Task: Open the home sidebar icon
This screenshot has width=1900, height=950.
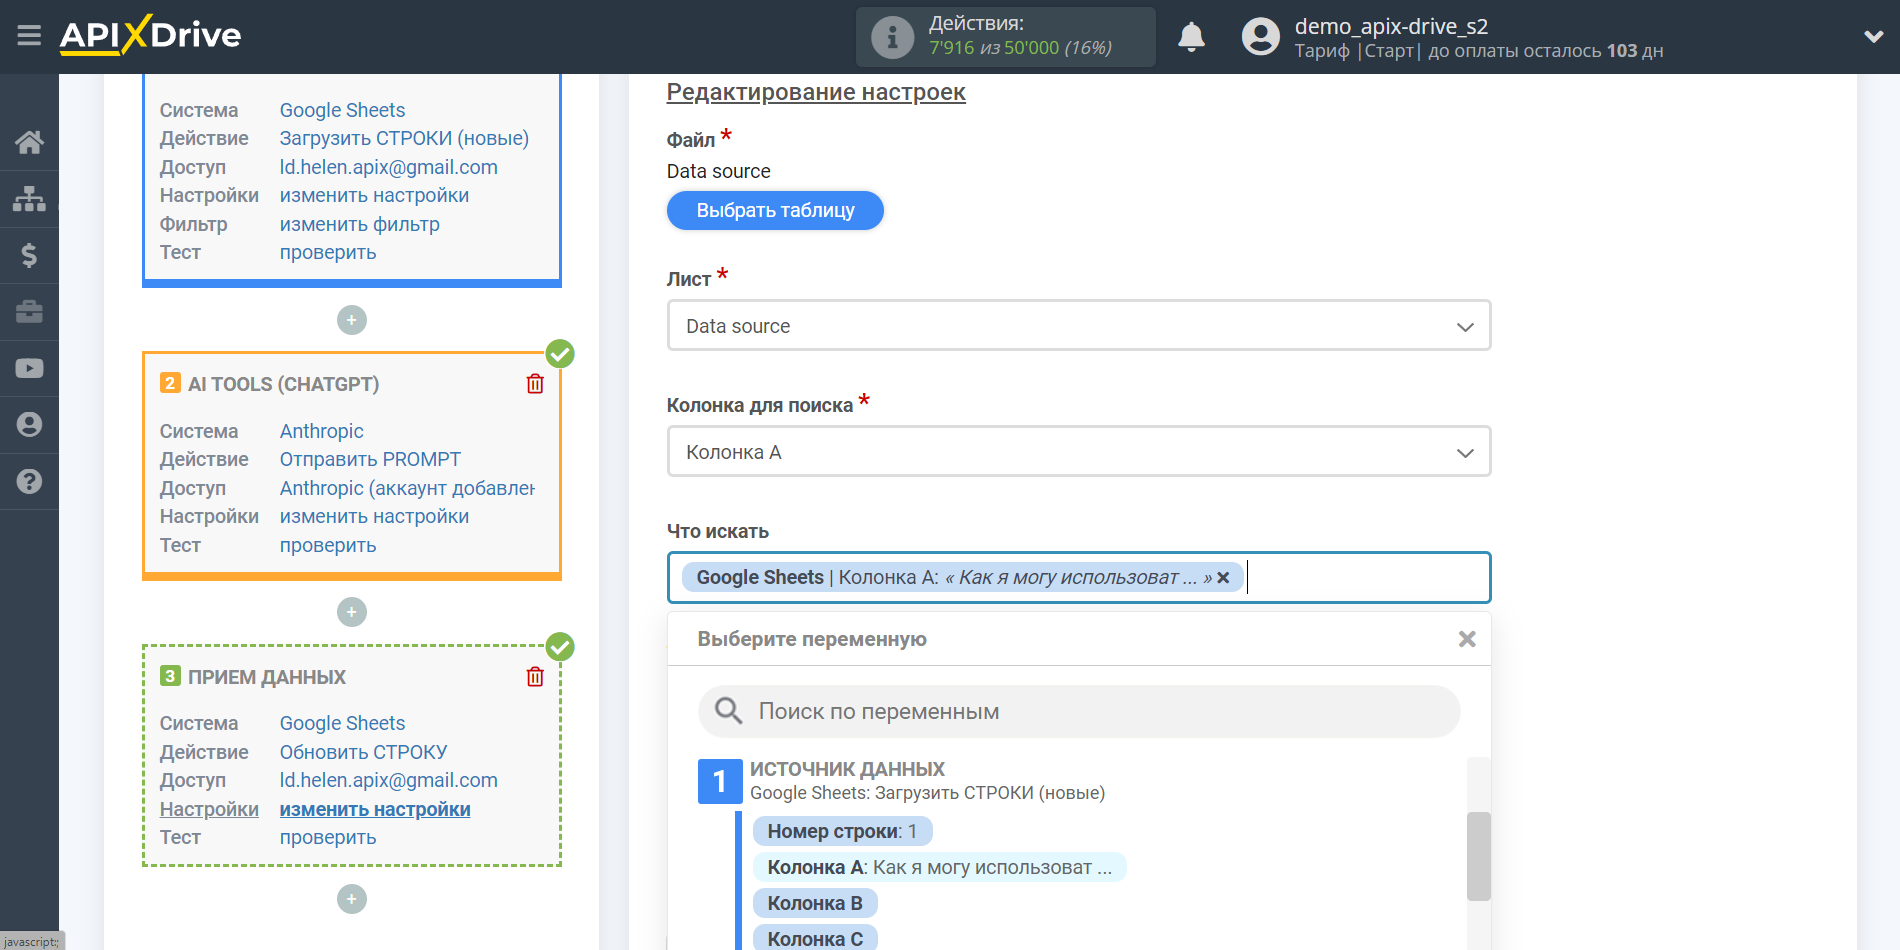Action: point(29,142)
